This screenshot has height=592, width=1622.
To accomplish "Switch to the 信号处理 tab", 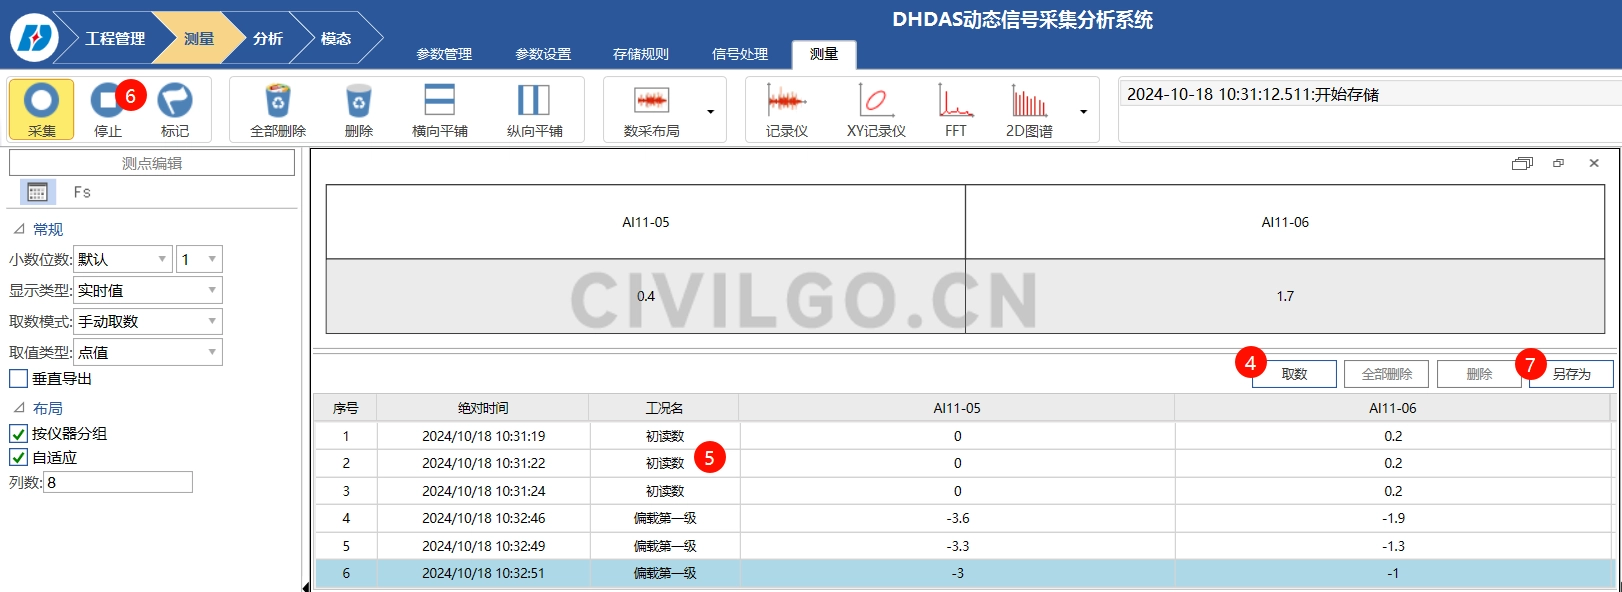I will [x=740, y=54].
